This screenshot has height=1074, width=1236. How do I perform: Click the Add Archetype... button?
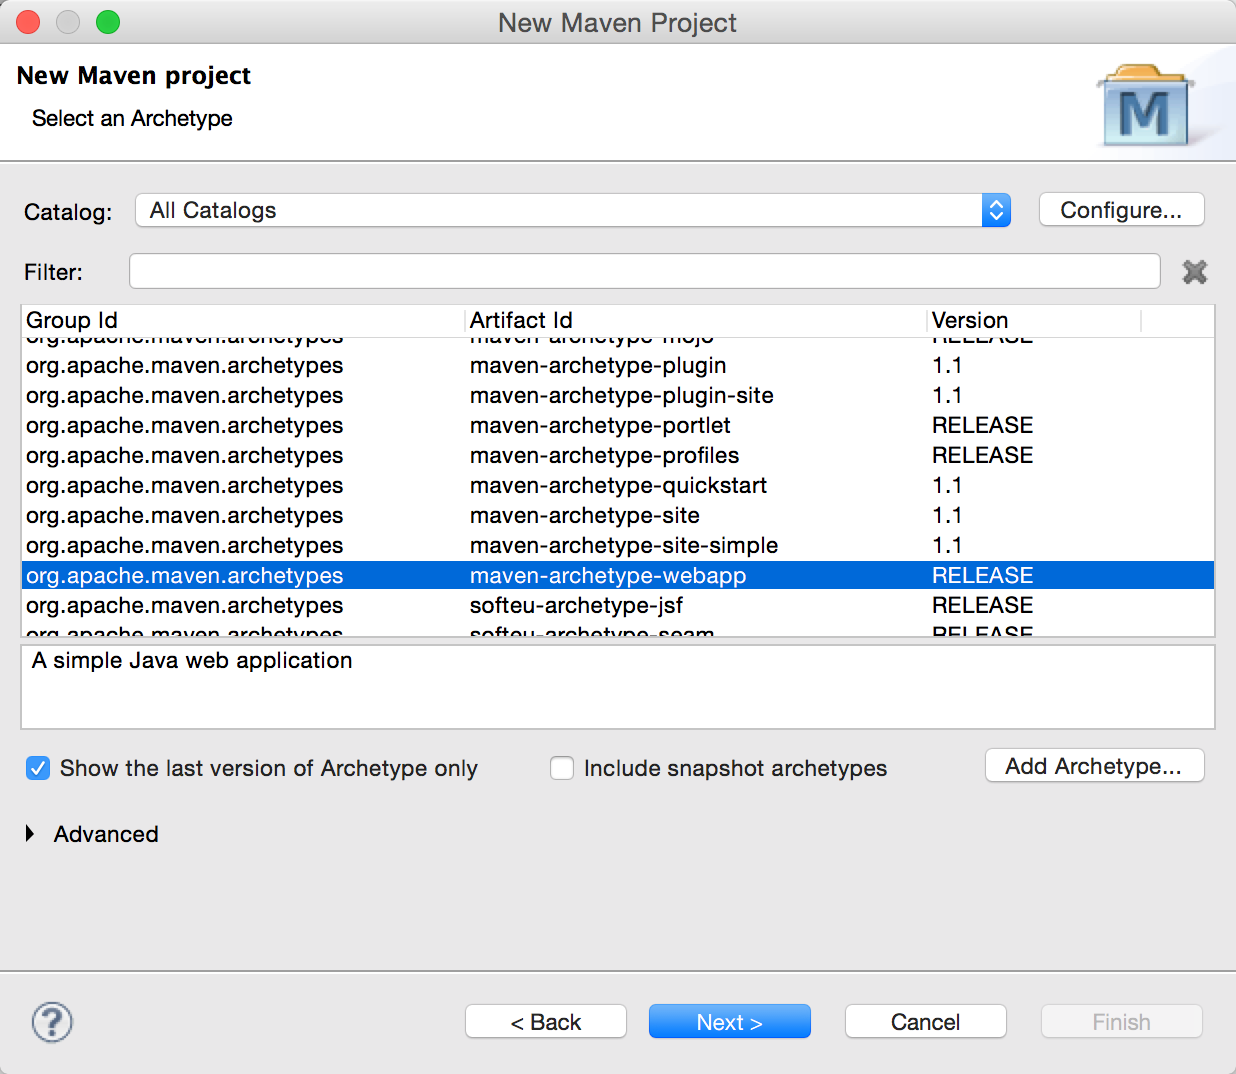[x=1094, y=766]
